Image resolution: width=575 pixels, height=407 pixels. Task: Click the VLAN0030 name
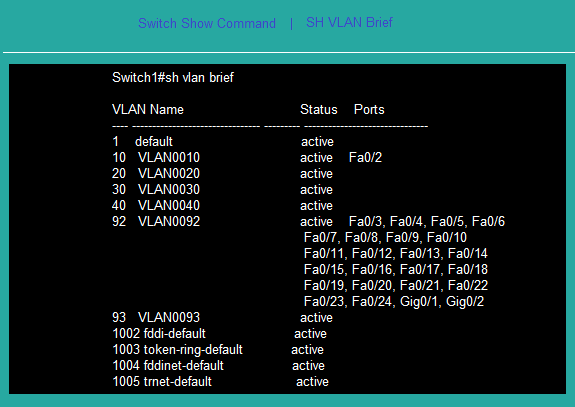[169, 190]
